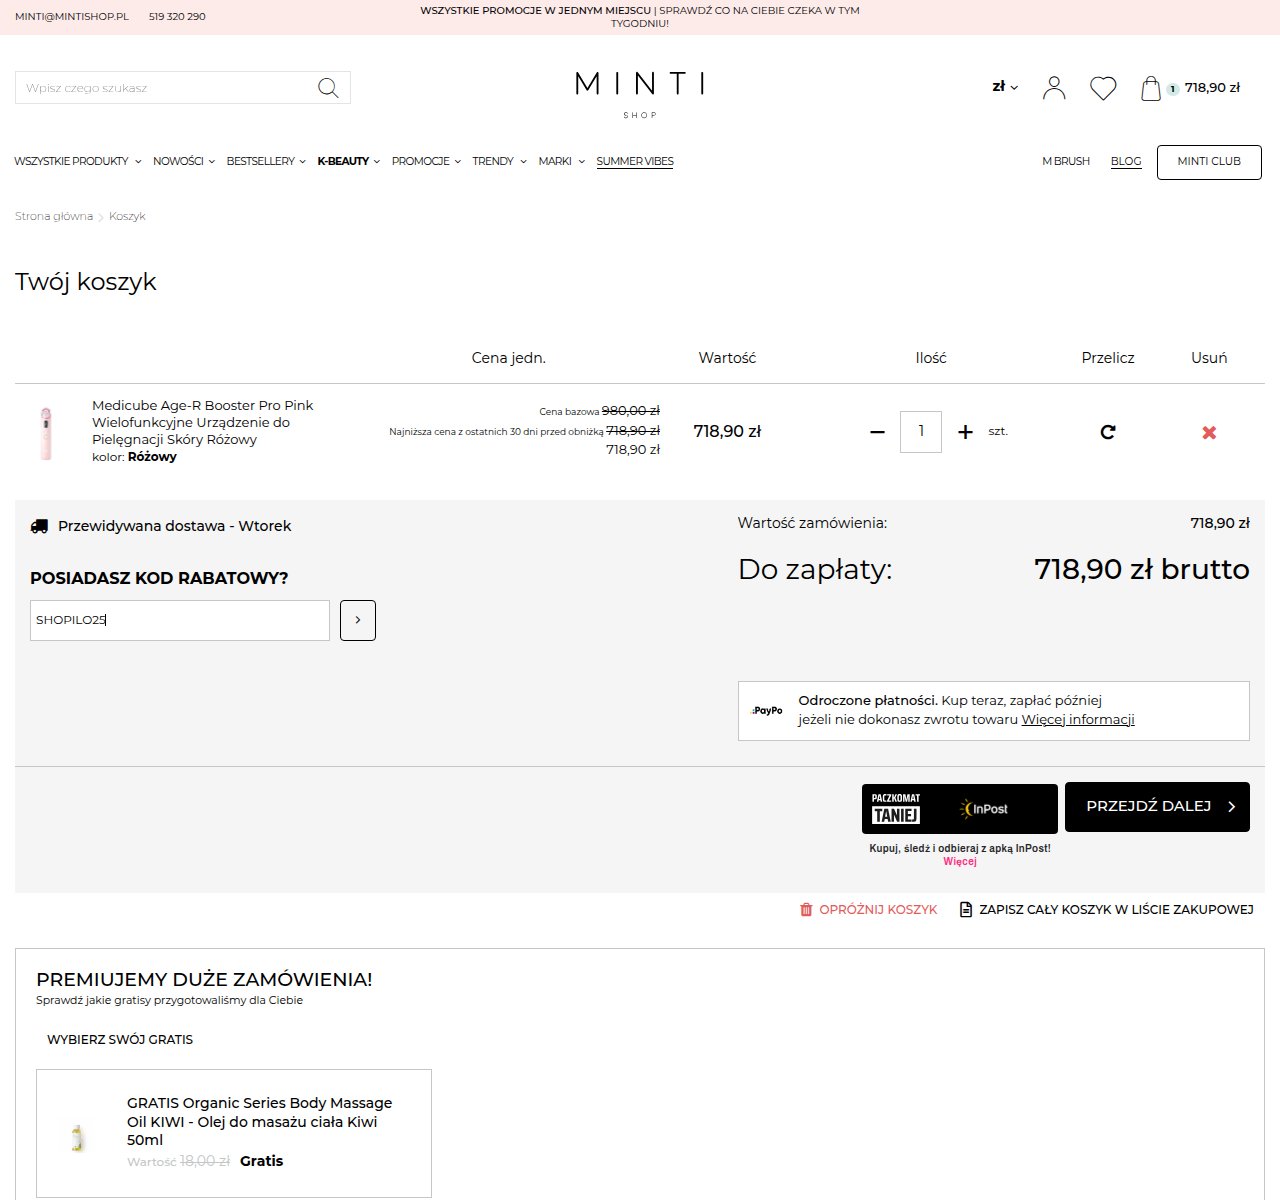Click email minti@mintishop.pl in top bar

pyautogui.click(x=72, y=17)
